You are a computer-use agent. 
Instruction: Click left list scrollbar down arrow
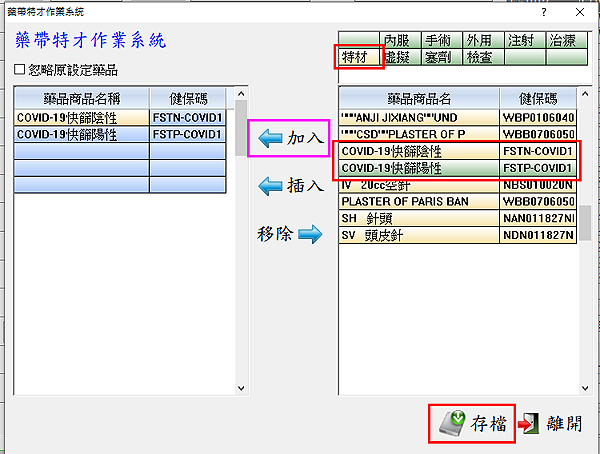240,387
